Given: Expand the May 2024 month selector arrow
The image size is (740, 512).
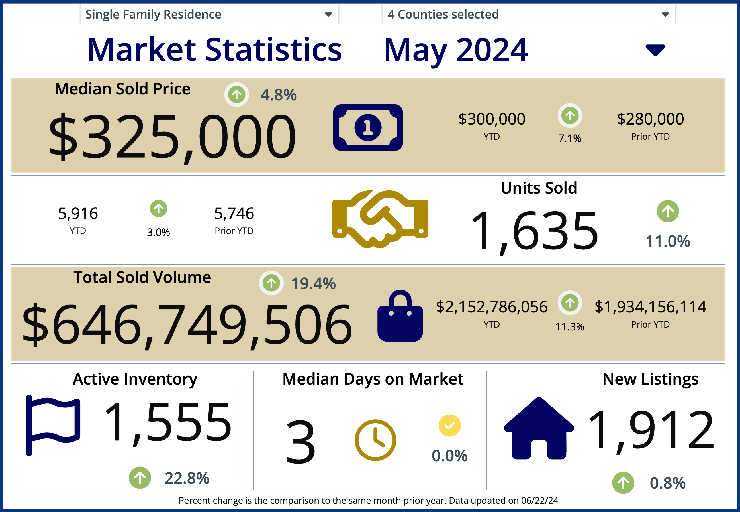Looking at the screenshot, I should click(x=655, y=50).
